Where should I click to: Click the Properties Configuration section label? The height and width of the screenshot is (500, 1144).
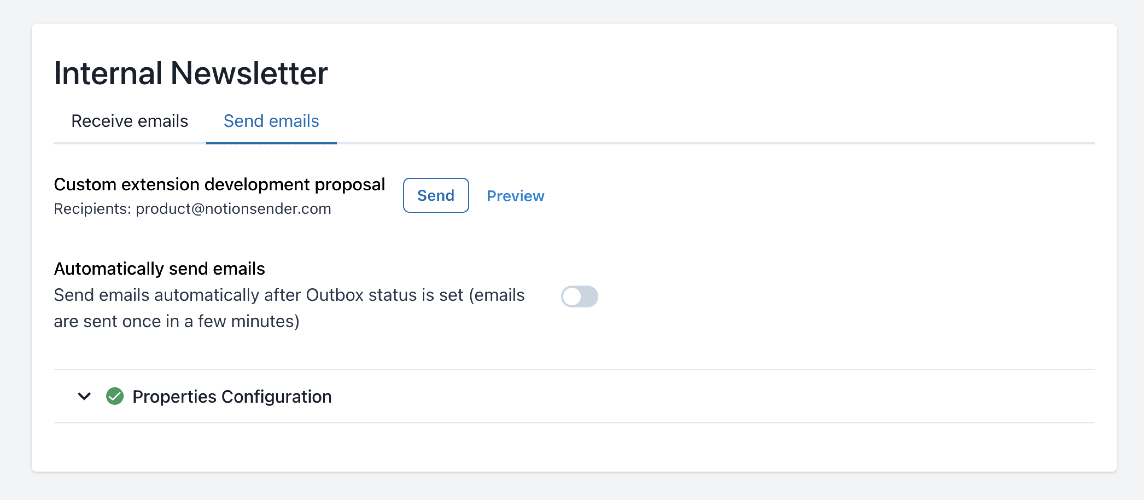[x=231, y=397]
